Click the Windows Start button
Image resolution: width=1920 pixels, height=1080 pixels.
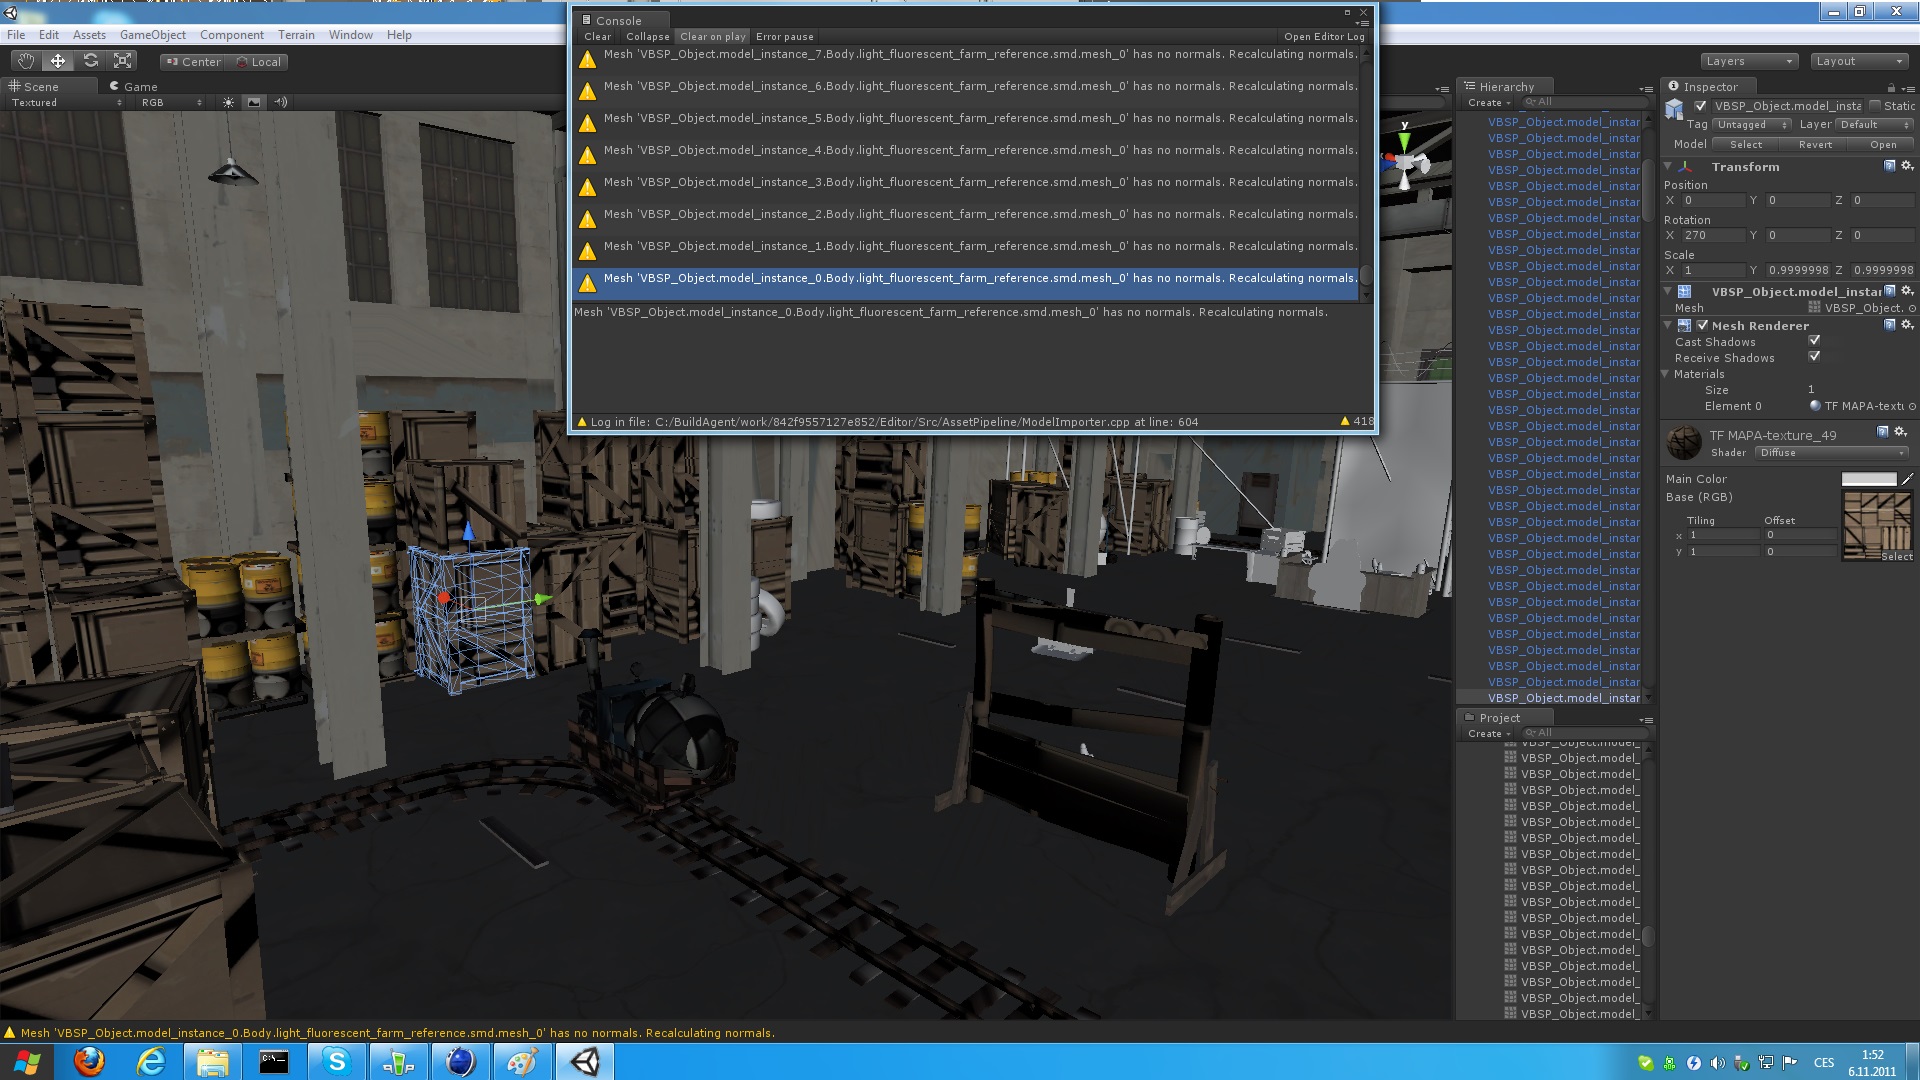(27, 1062)
